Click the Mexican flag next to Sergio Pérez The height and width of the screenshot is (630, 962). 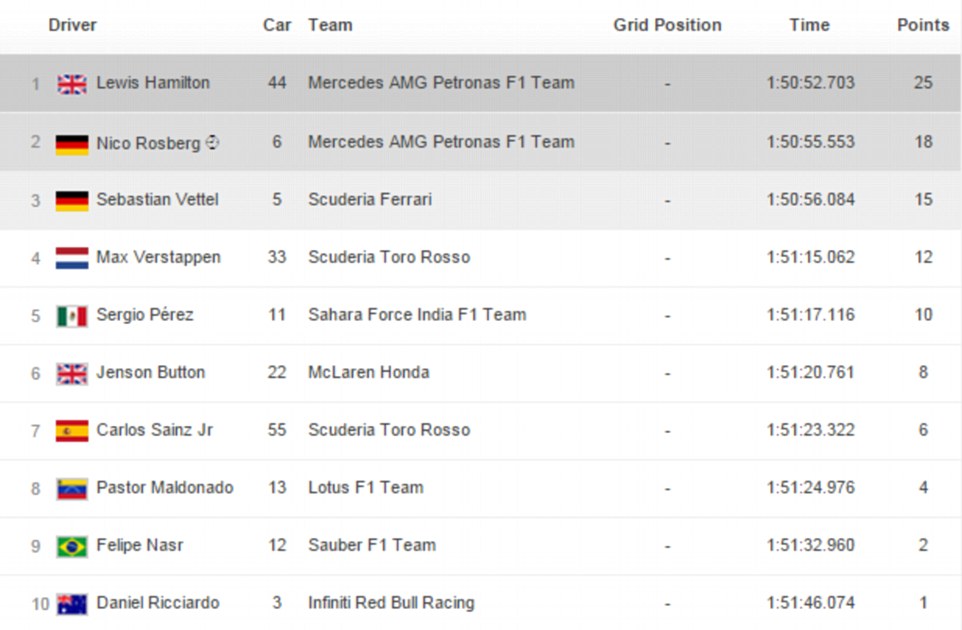point(72,316)
